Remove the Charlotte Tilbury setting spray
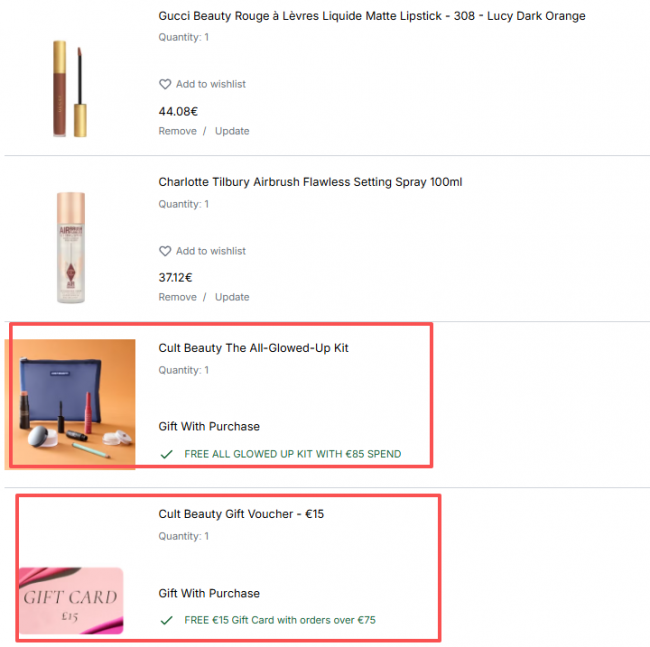 177,297
